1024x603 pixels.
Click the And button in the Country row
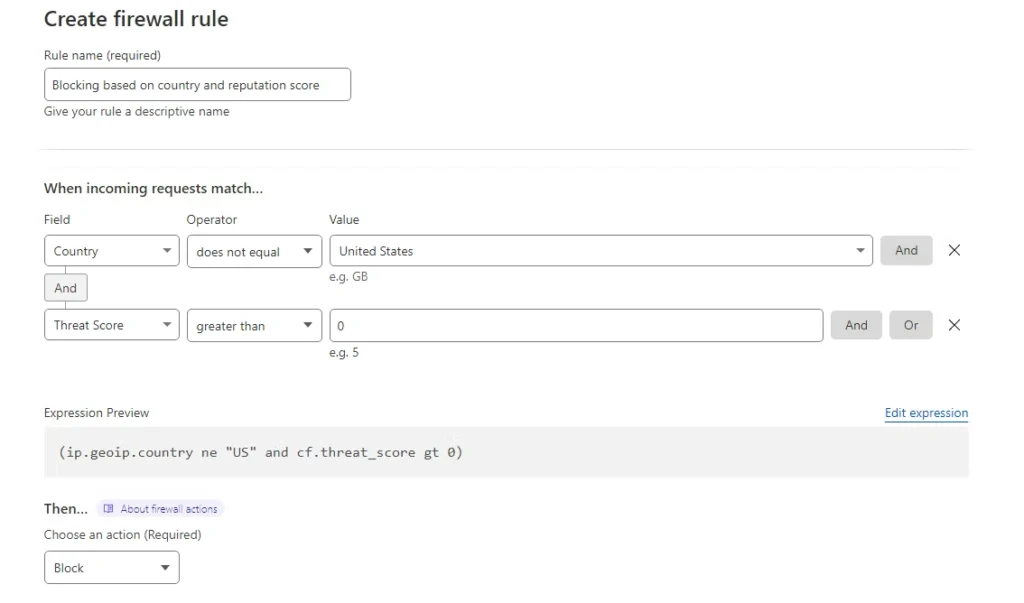click(x=906, y=251)
